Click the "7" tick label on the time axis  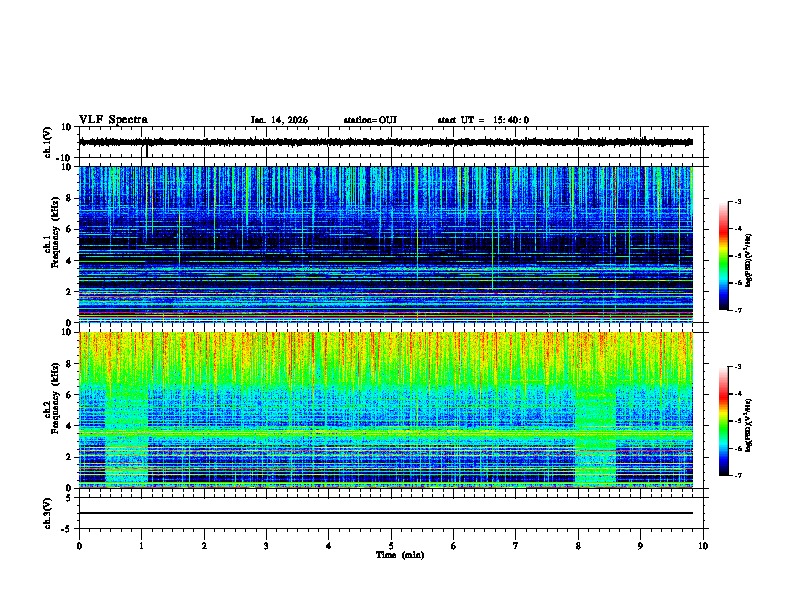(x=516, y=546)
